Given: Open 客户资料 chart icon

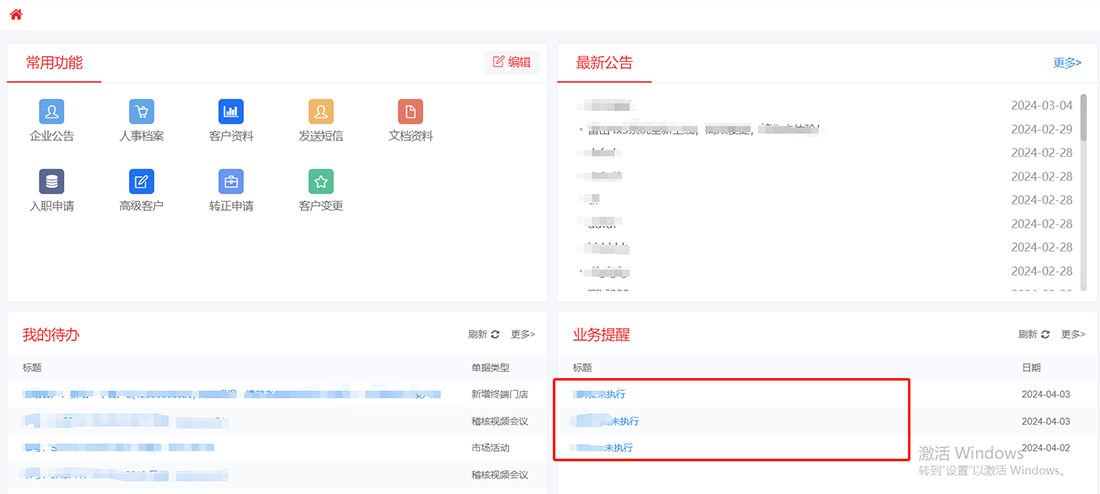Looking at the screenshot, I should click(x=231, y=111).
